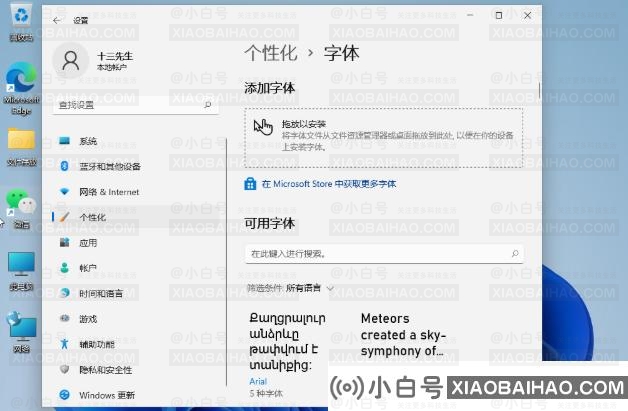628x411 pixels.
Task: Open the globe clock icon for 时间和语言
Action: [x=64, y=293]
